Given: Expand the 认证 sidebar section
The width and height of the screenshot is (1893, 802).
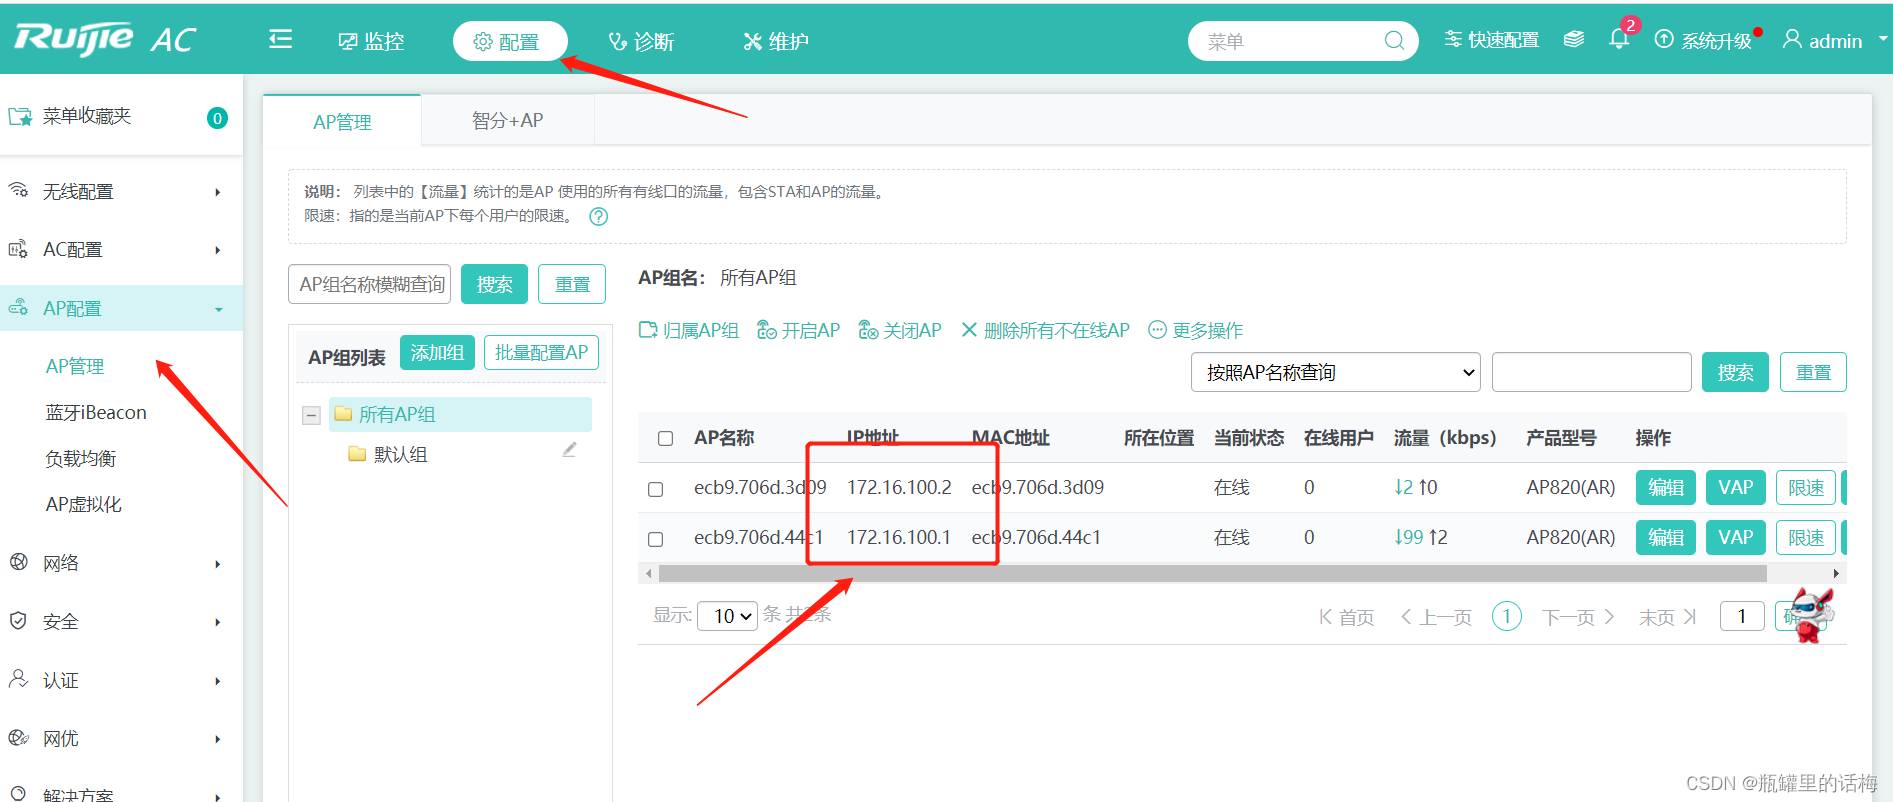Looking at the screenshot, I should tap(120, 680).
